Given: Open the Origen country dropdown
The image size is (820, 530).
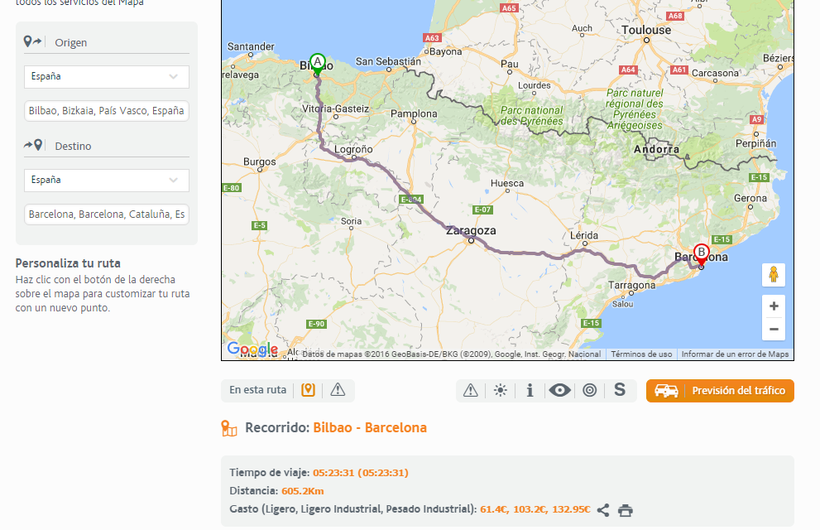Looking at the screenshot, I should (107, 77).
